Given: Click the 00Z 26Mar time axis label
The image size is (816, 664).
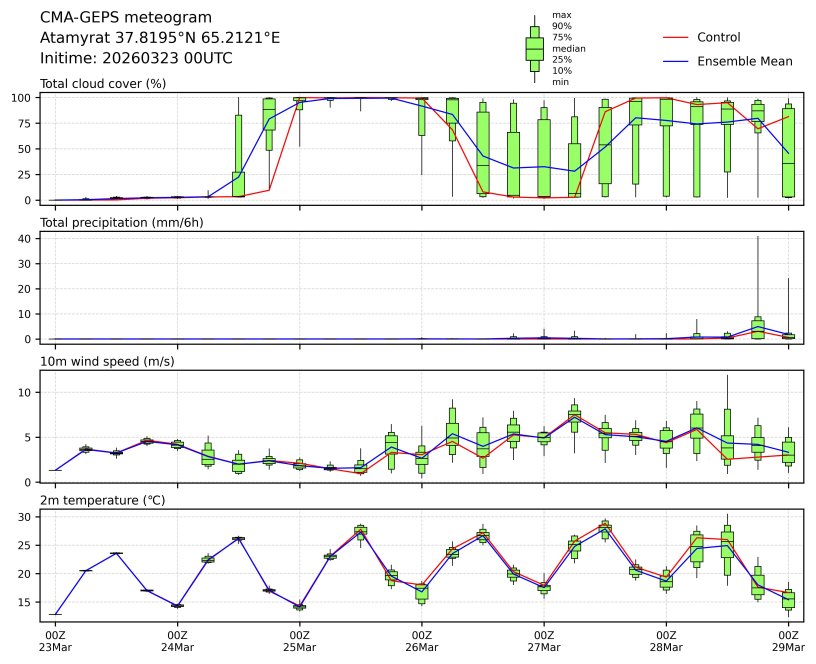Looking at the screenshot, I should (x=421, y=641).
